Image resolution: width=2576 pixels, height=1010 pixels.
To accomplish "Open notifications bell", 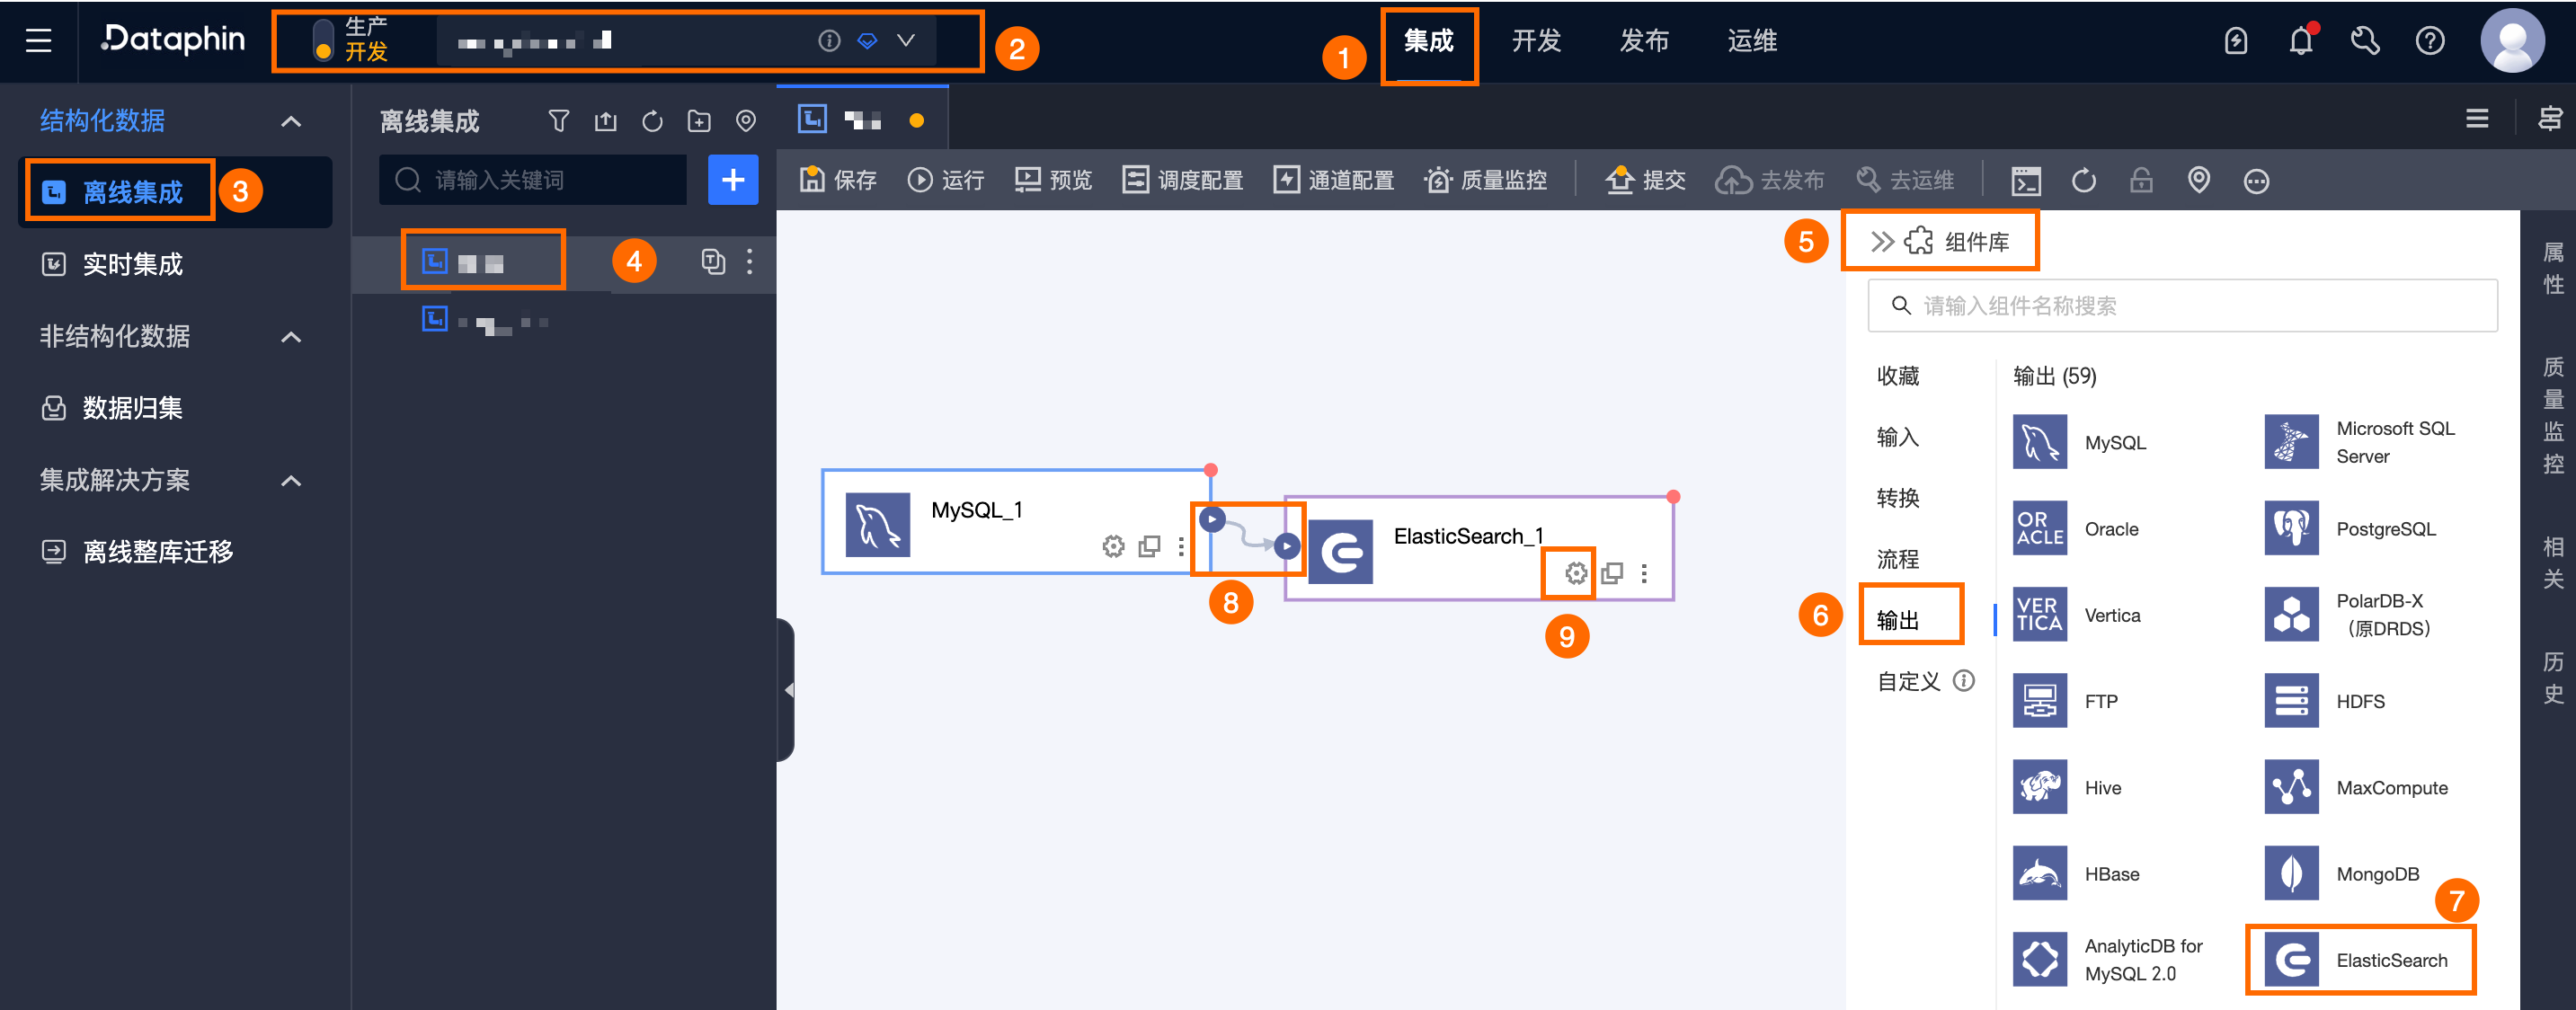I will click(2301, 41).
